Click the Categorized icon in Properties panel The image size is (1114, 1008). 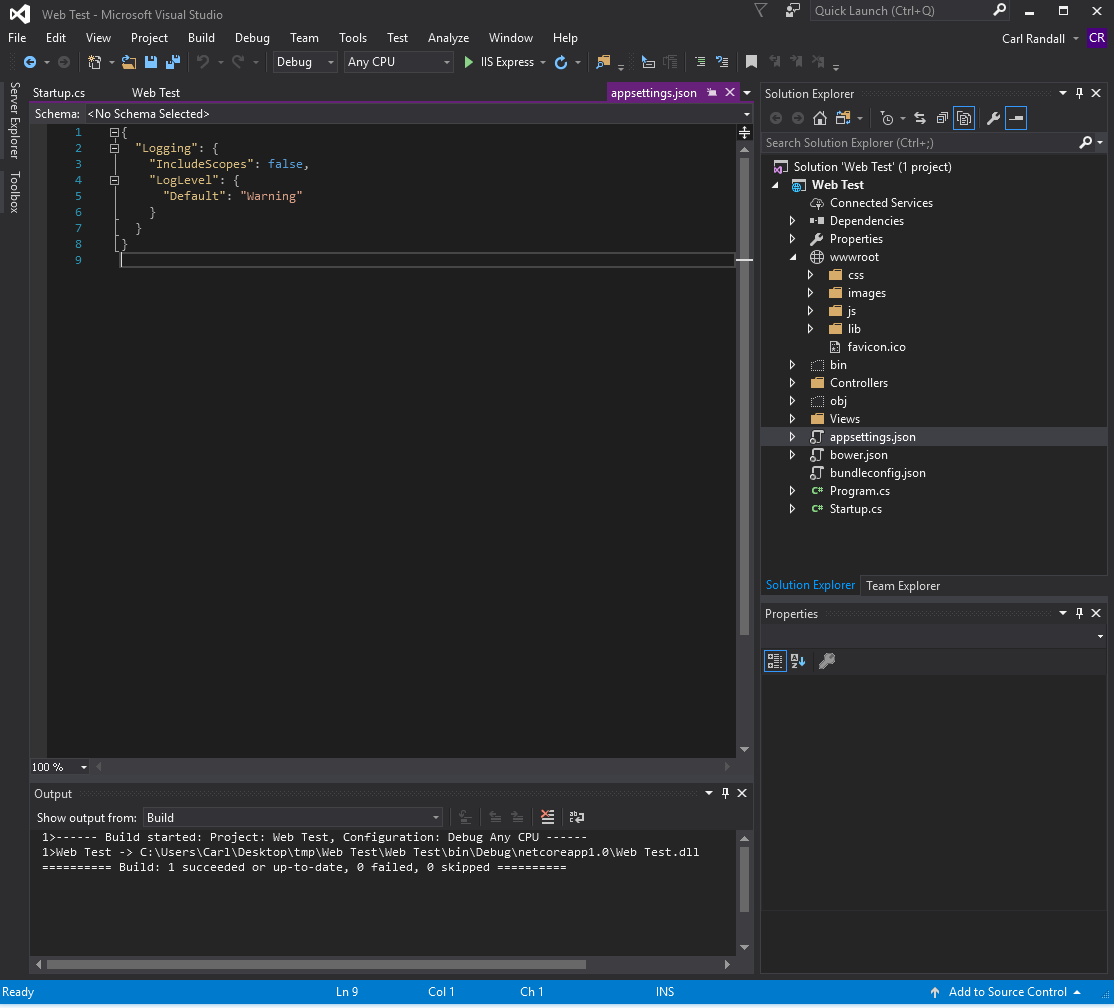pyautogui.click(x=775, y=660)
